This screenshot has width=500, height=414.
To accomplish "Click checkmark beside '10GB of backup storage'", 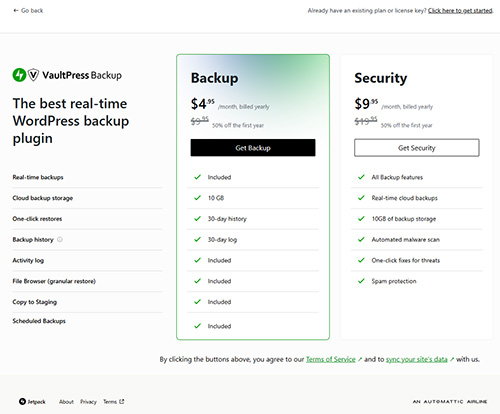I will pos(361,219).
